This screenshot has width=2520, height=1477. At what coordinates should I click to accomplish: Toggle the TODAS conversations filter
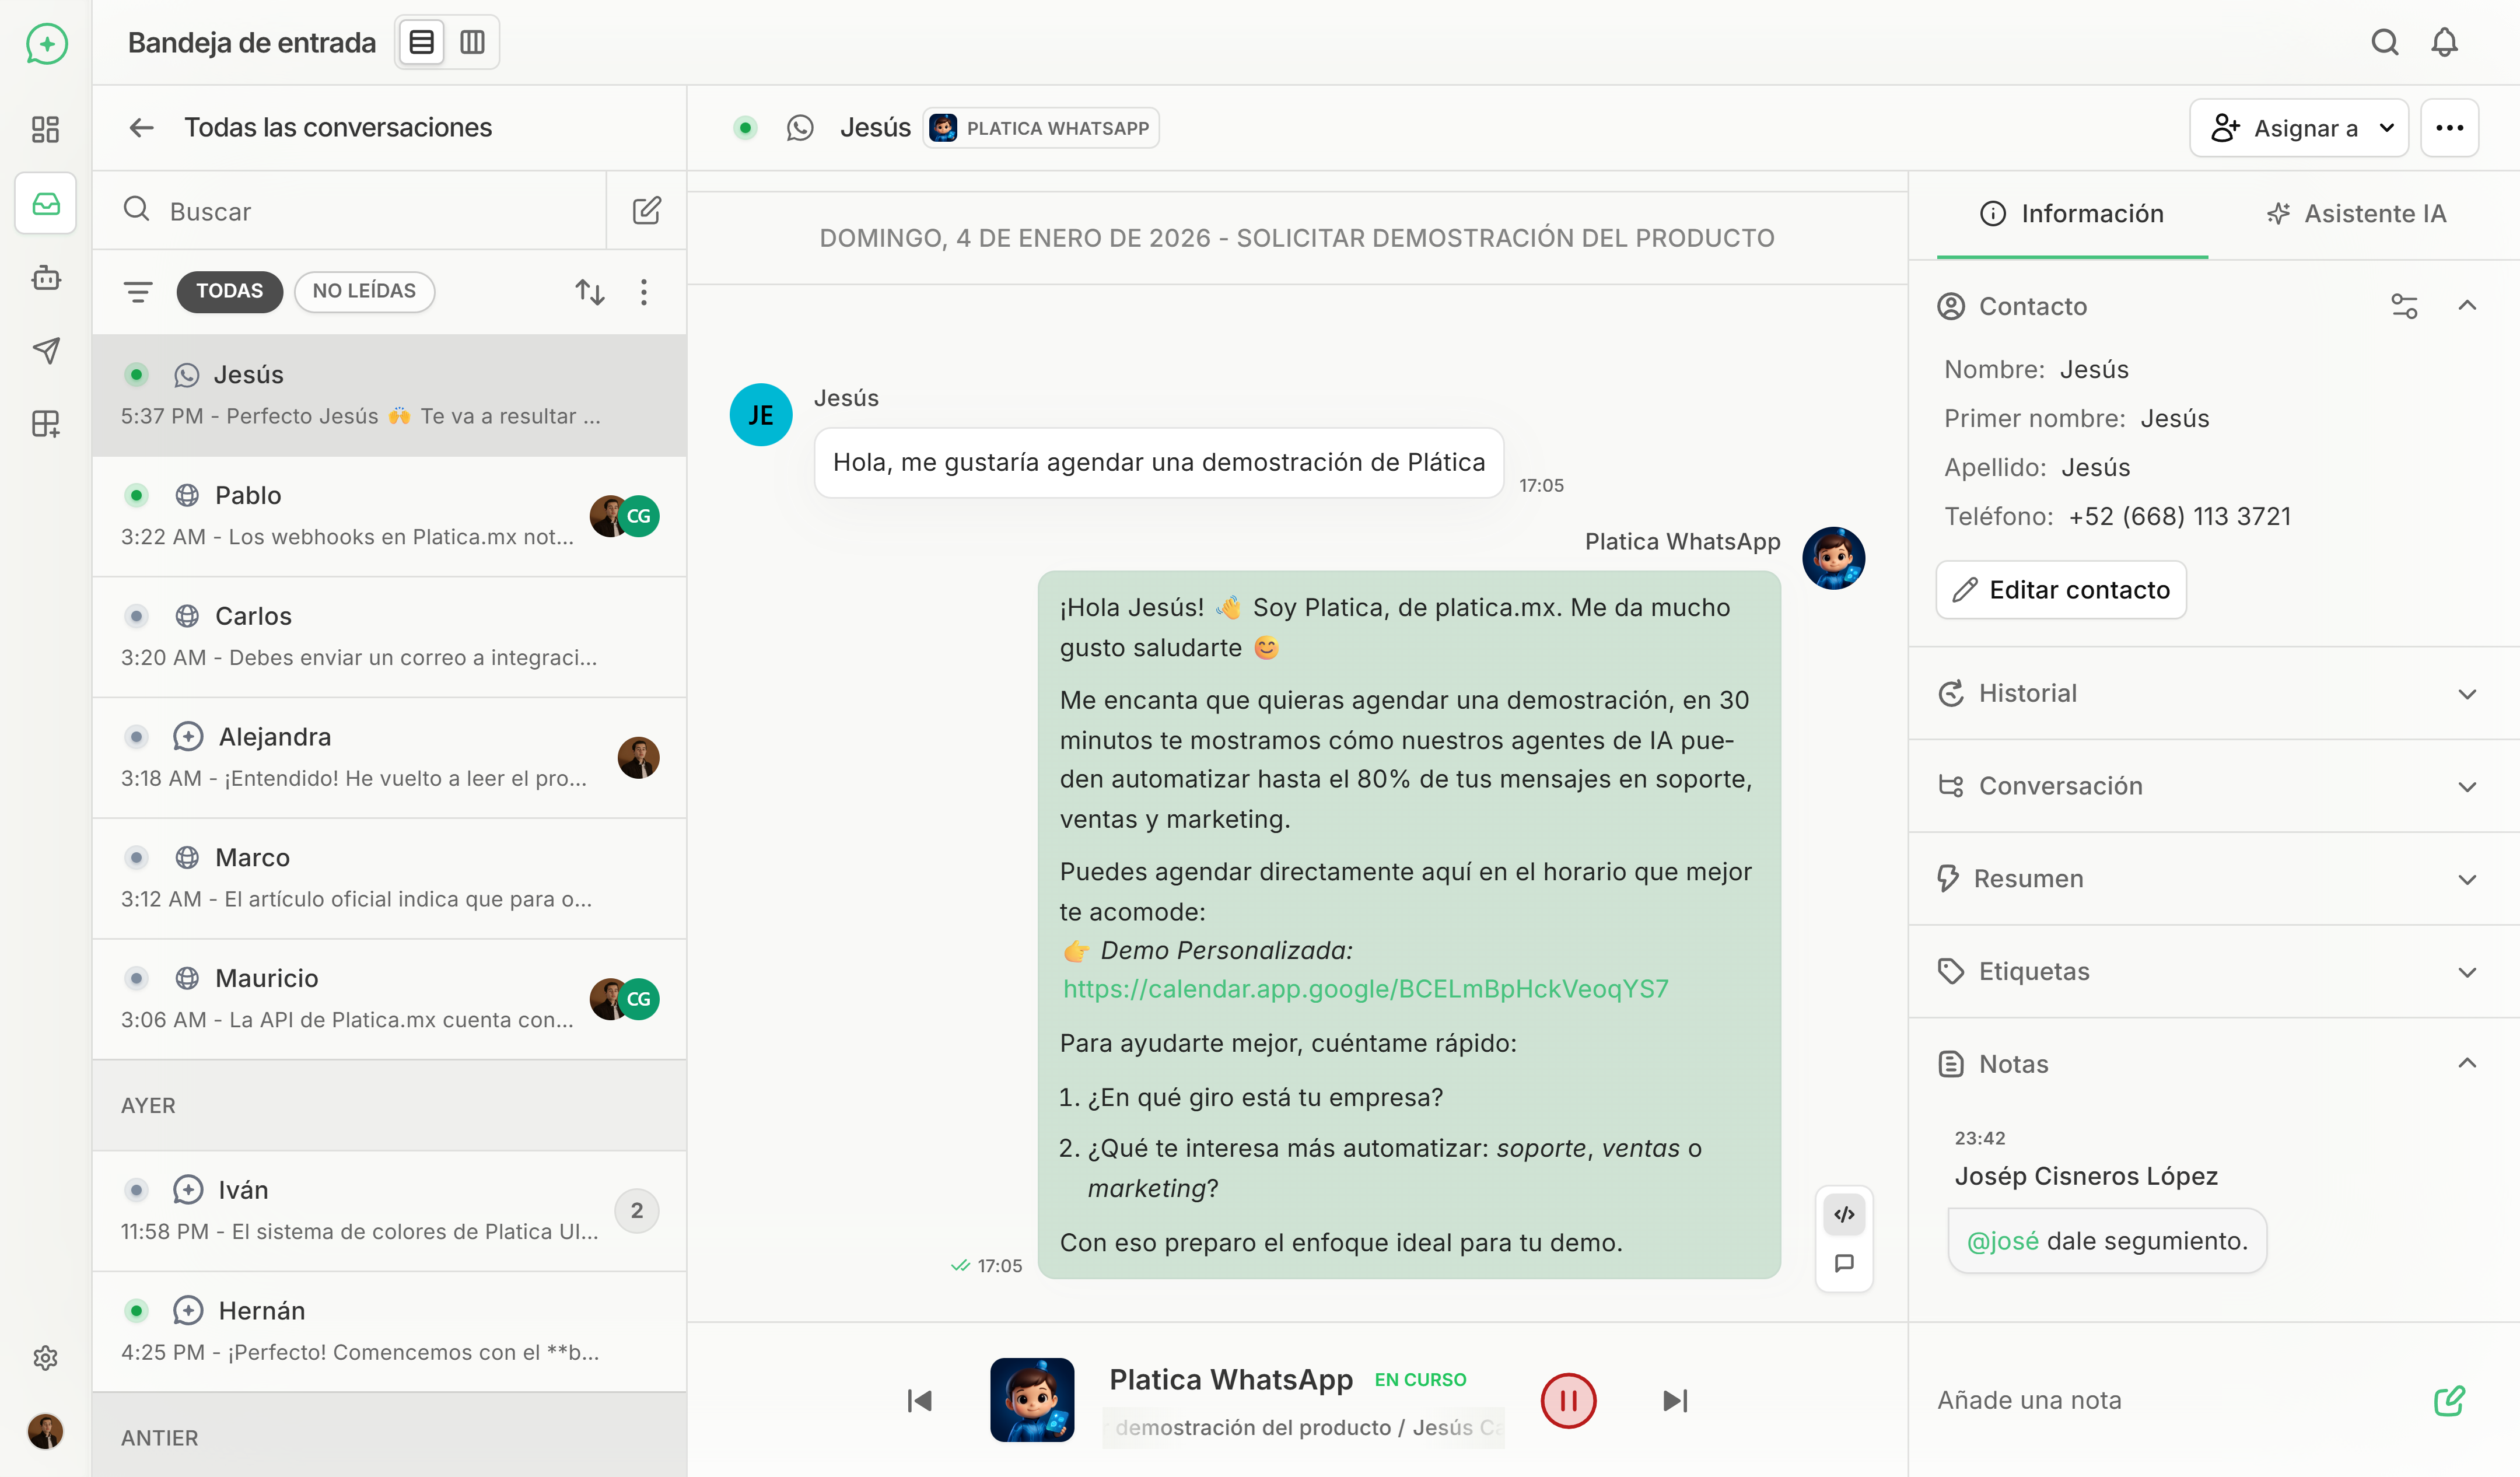click(229, 291)
